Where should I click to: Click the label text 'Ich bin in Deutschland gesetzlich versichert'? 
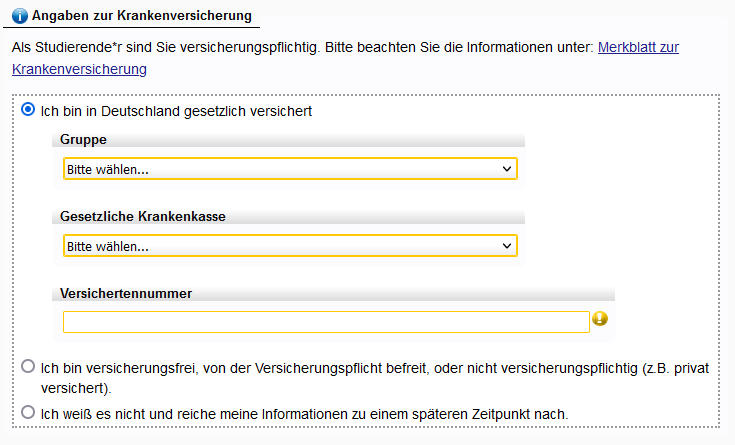click(x=176, y=111)
